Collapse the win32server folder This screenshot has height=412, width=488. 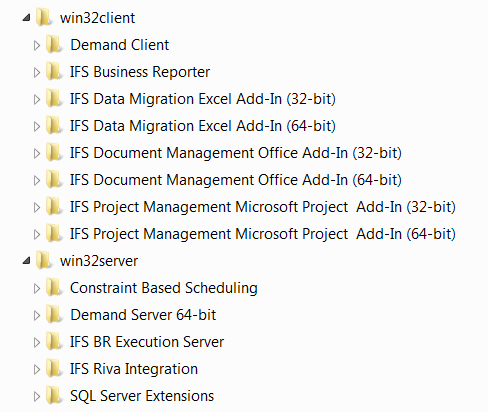[x=27, y=261]
